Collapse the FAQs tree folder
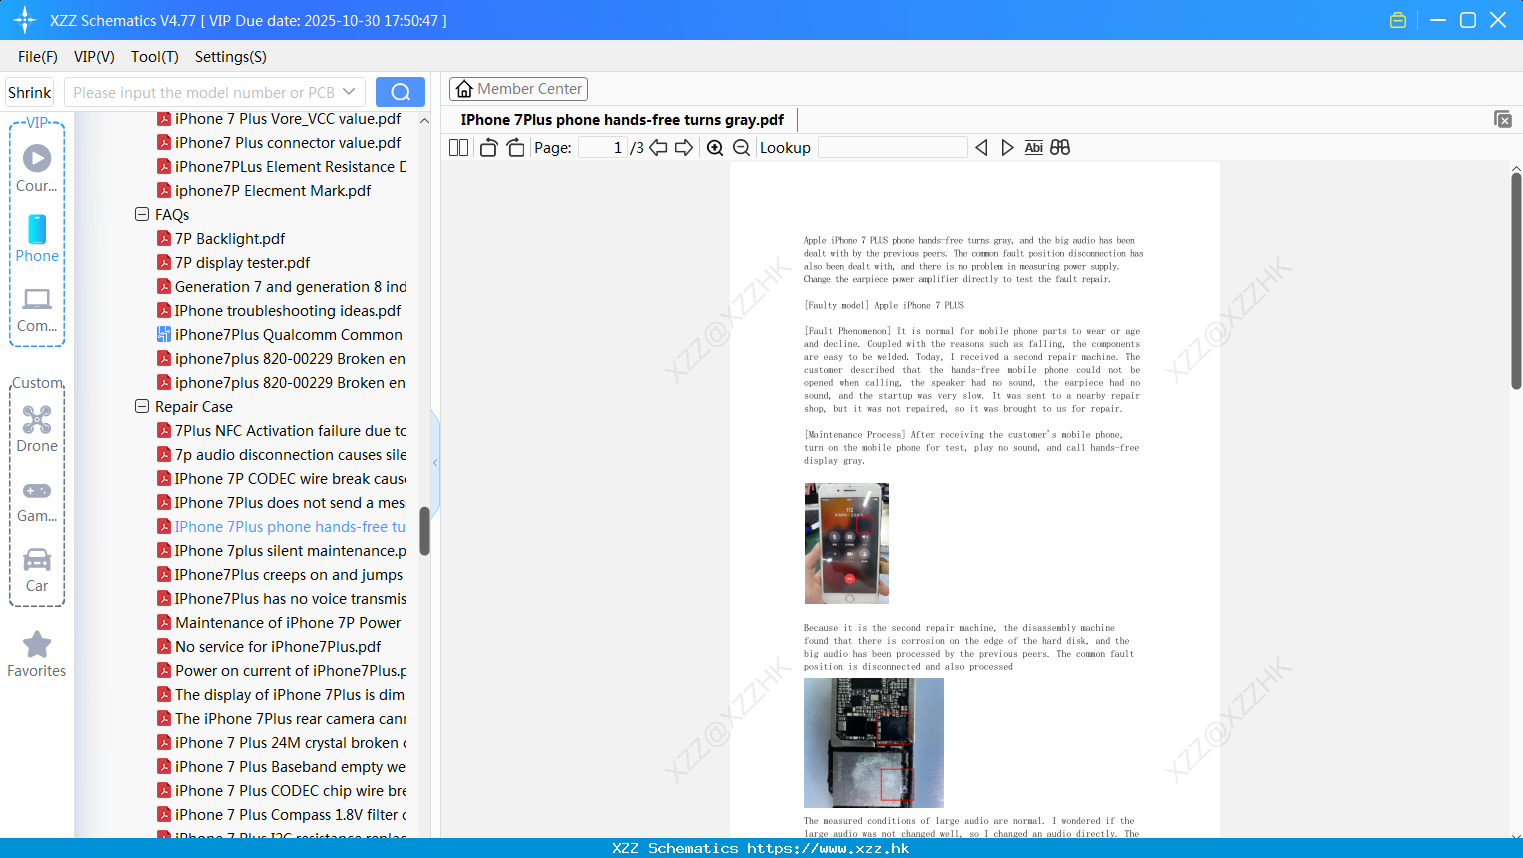Screen dimensions: 1523x858 tap(142, 214)
